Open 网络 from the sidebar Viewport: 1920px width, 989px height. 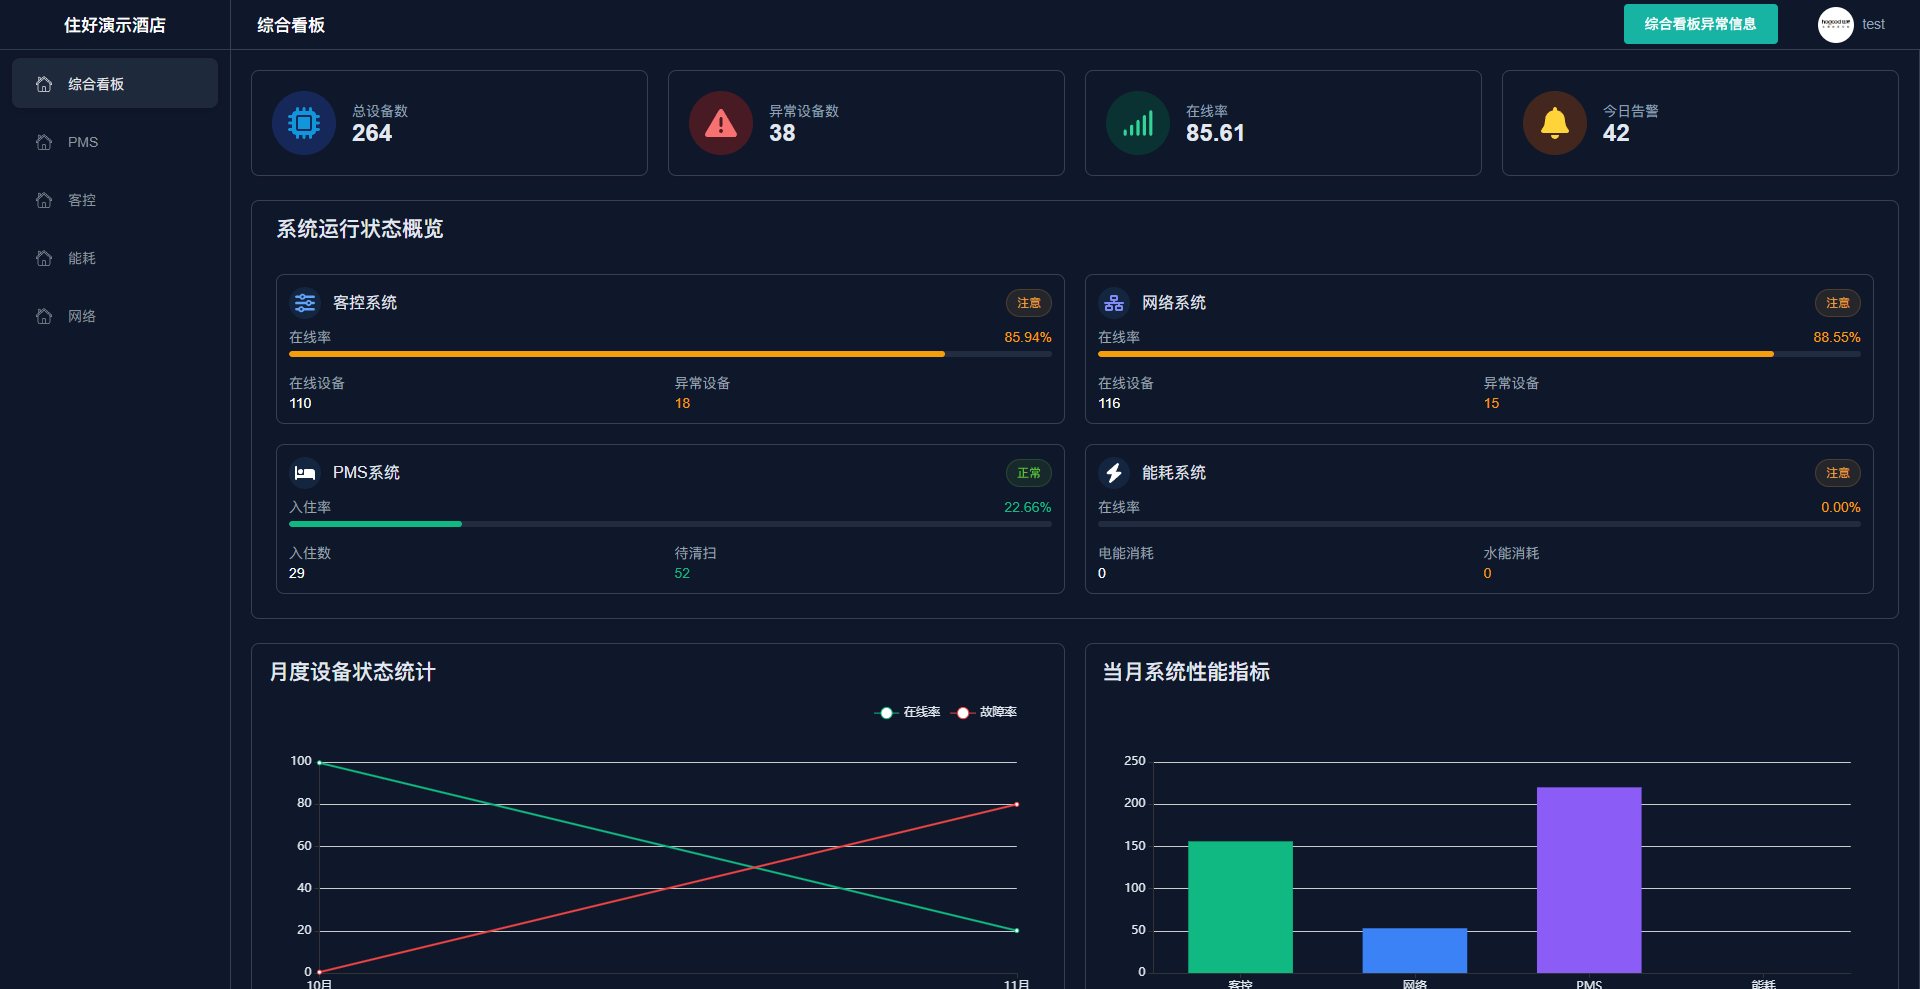(82, 316)
